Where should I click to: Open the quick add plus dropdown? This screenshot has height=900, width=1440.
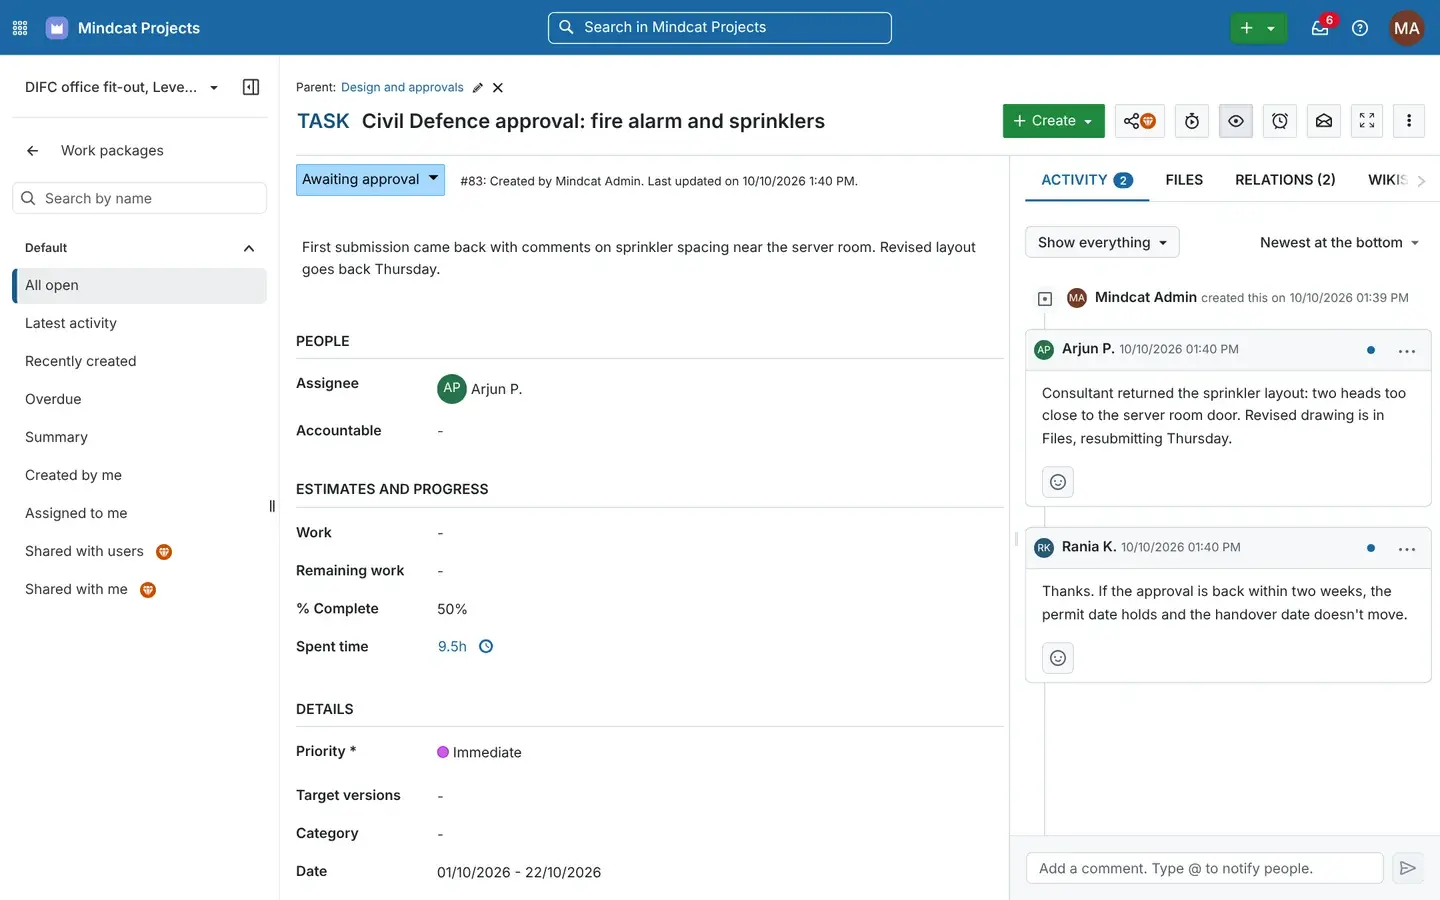click(1258, 28)
